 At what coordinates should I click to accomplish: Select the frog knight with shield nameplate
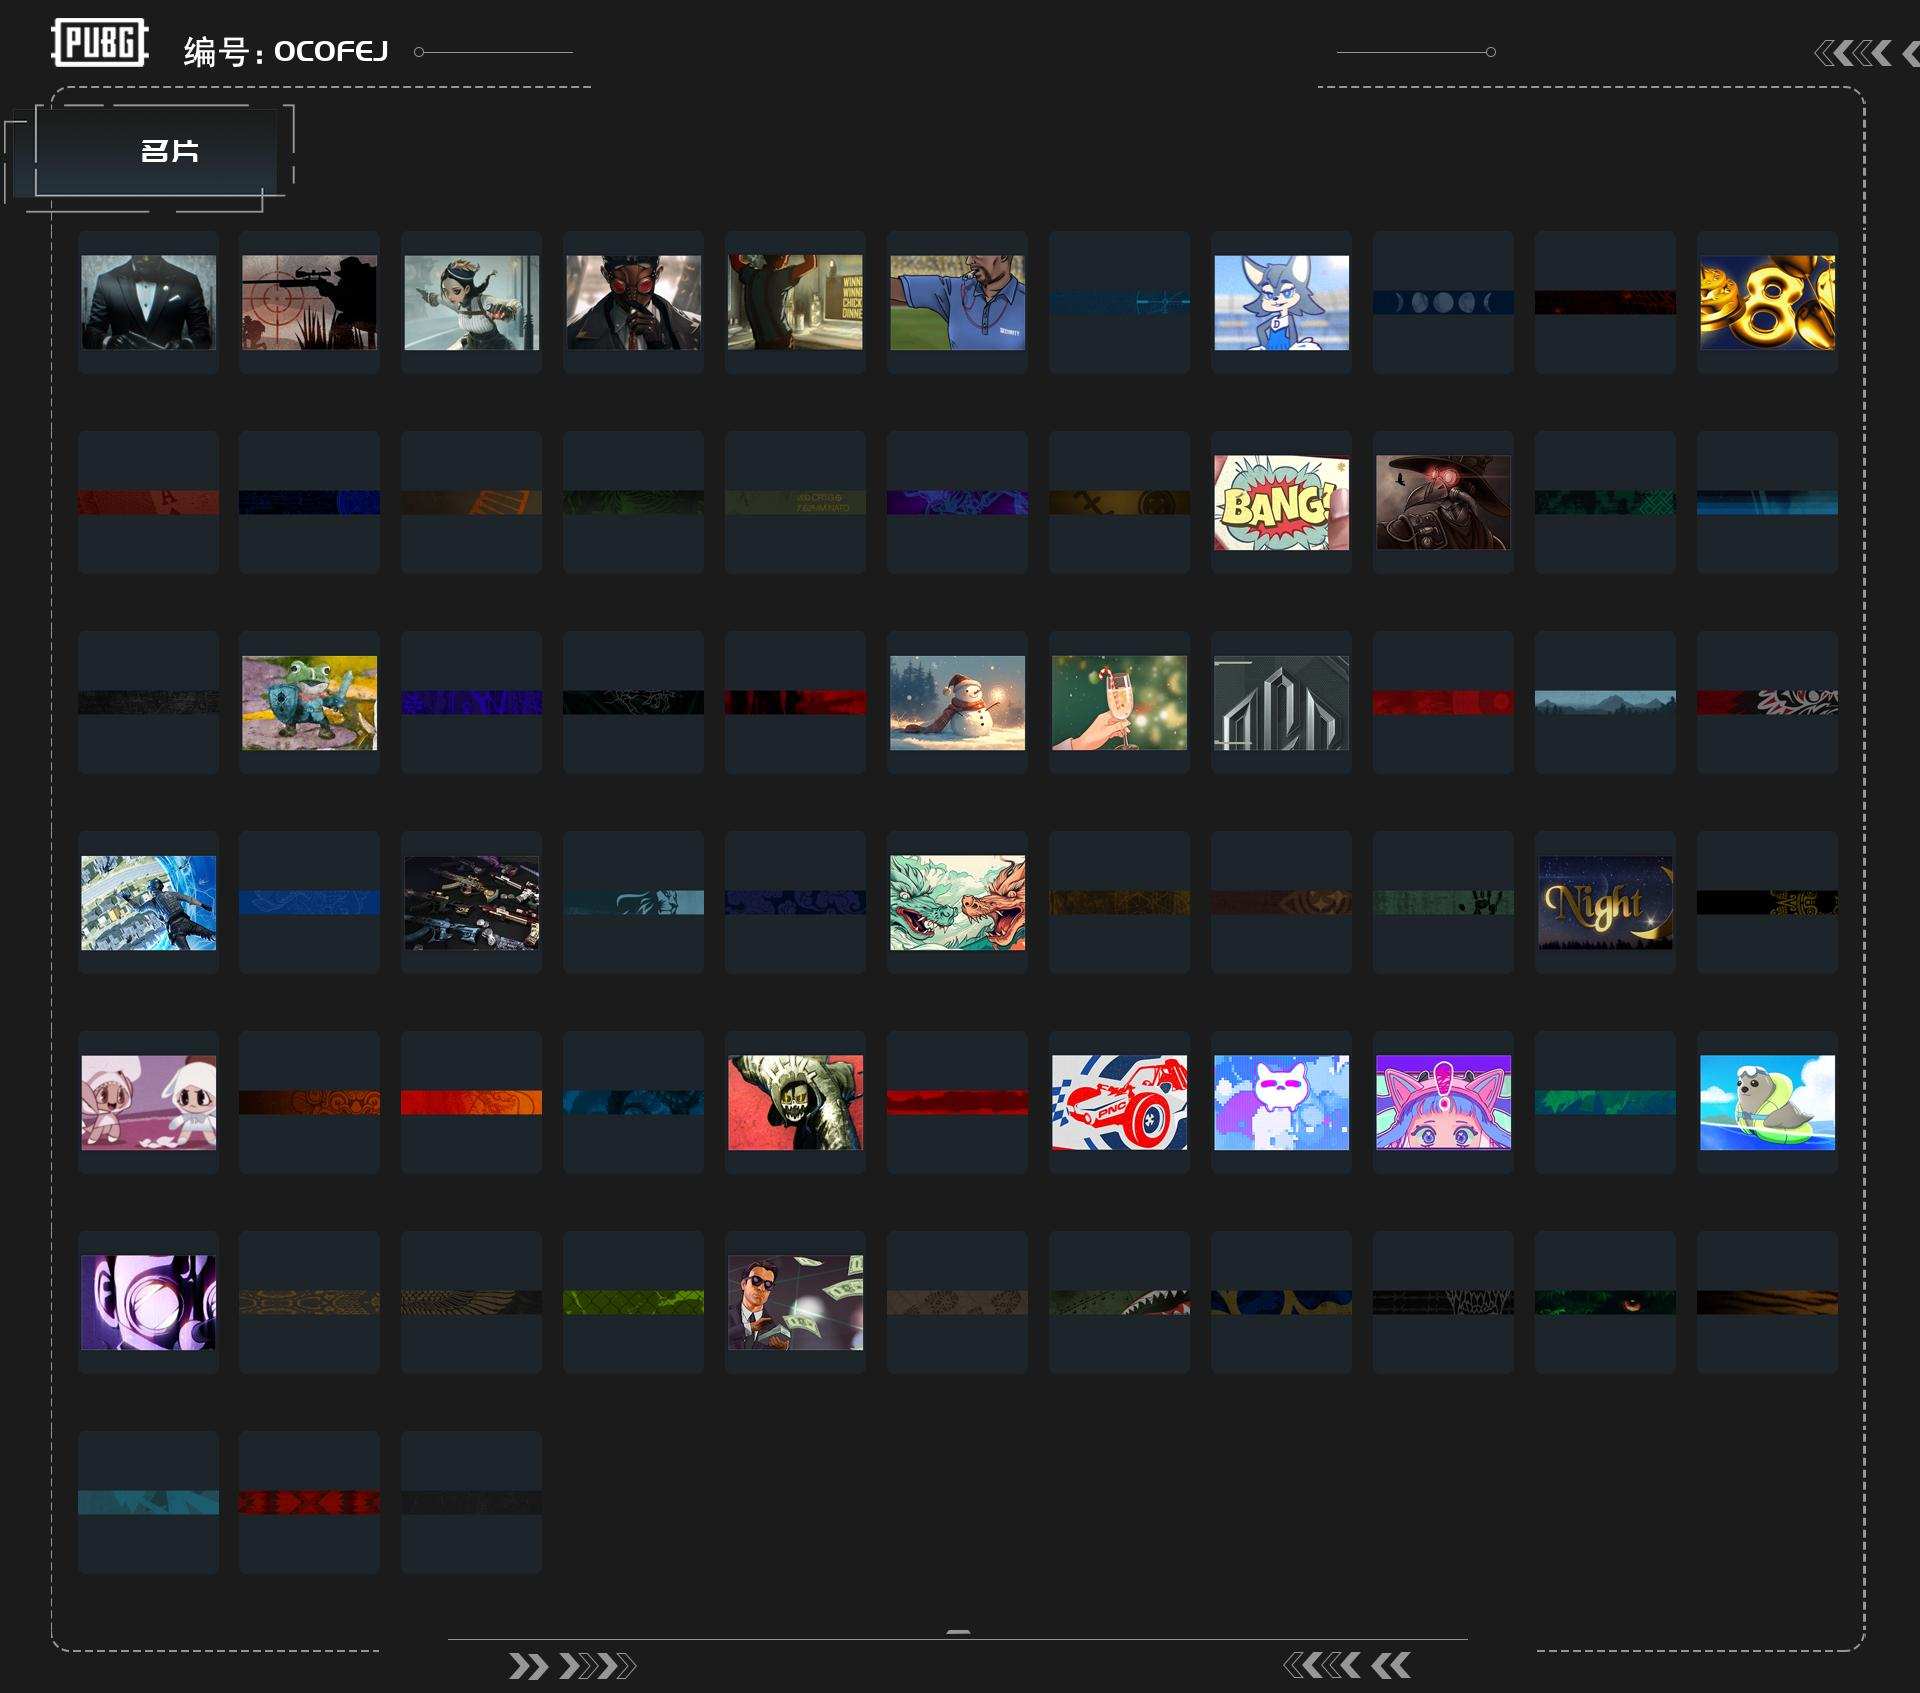click(310, 702)
